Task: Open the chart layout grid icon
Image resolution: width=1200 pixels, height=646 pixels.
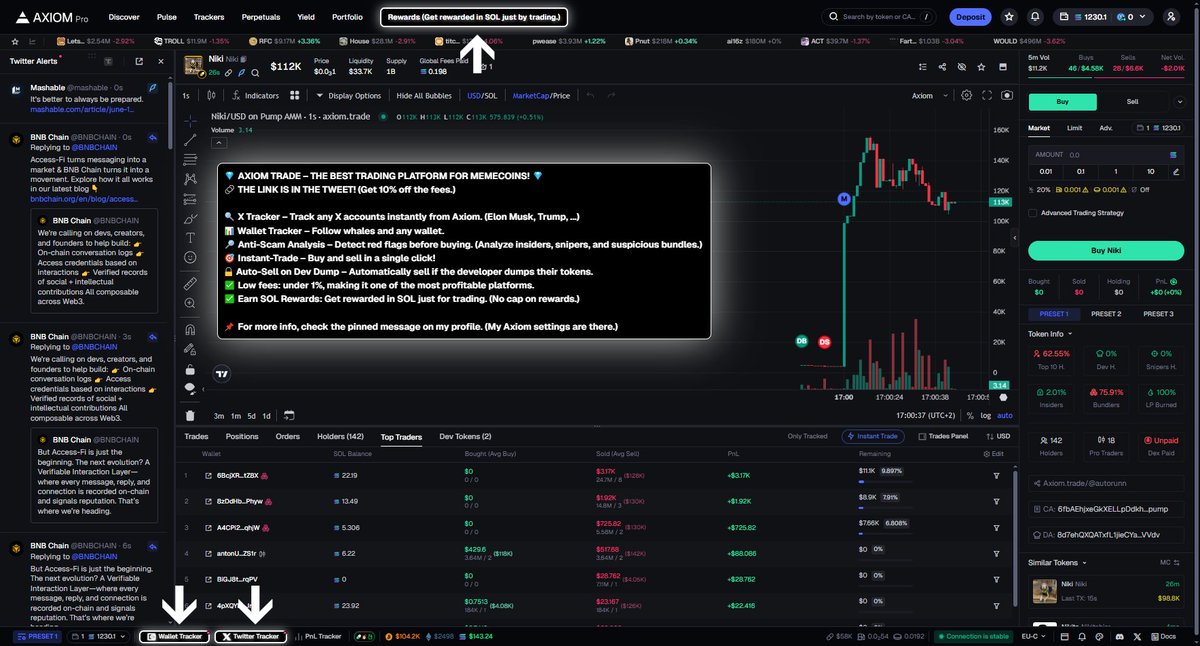Action: (x=295, y=96)
